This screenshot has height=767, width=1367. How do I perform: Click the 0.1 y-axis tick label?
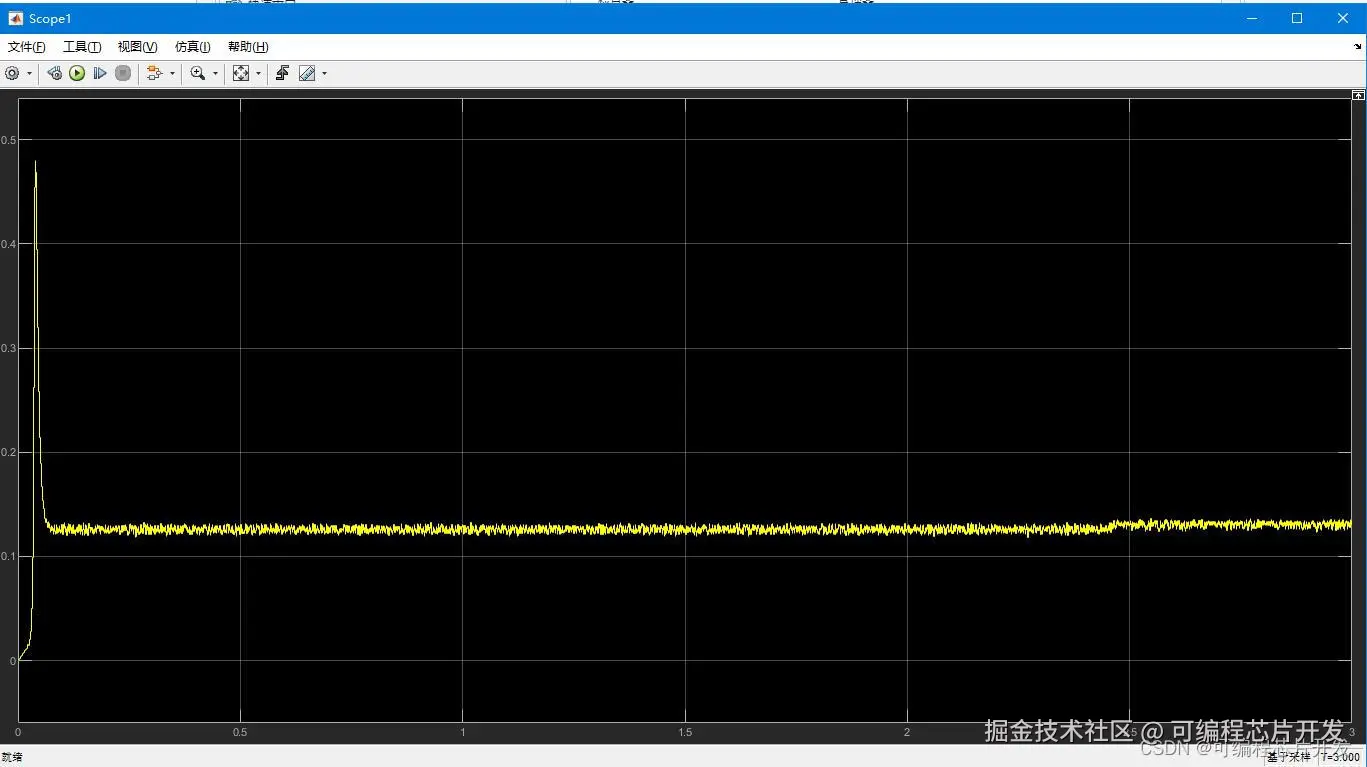coord(9,556)
